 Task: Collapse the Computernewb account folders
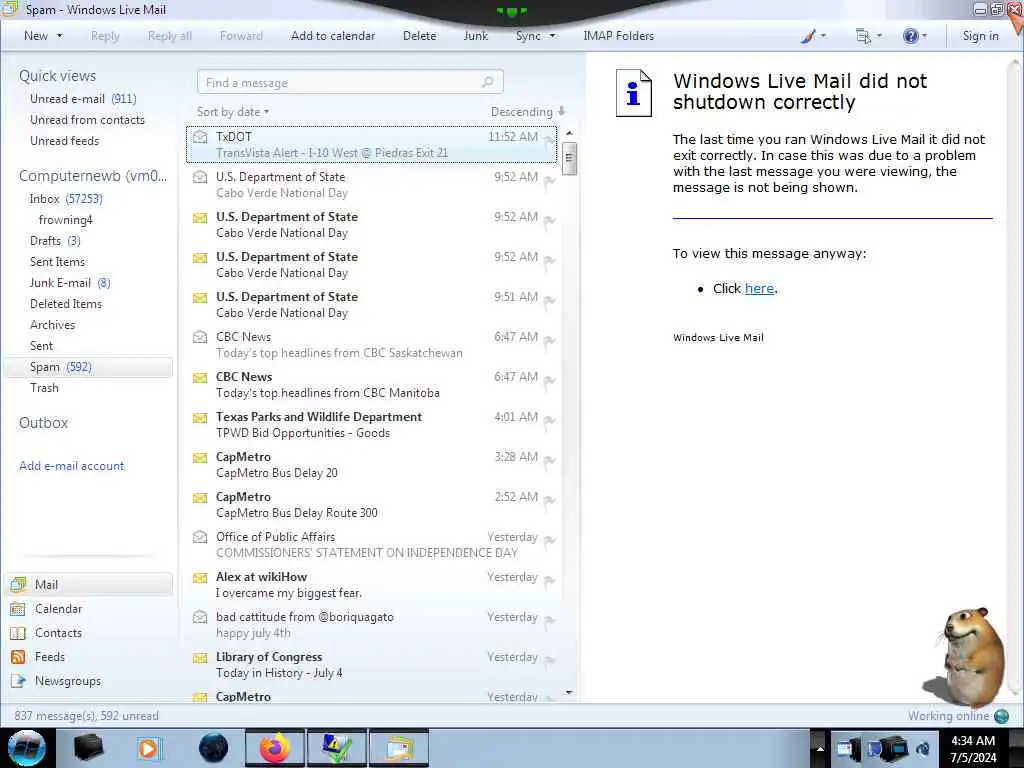(x=93, y=176)
